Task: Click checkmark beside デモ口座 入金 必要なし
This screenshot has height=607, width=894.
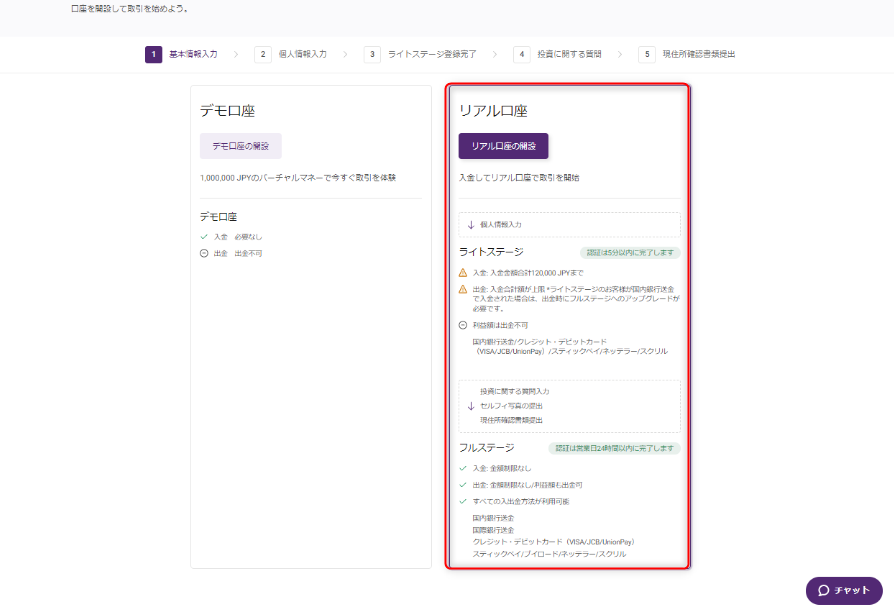Action: click(204, 237)
